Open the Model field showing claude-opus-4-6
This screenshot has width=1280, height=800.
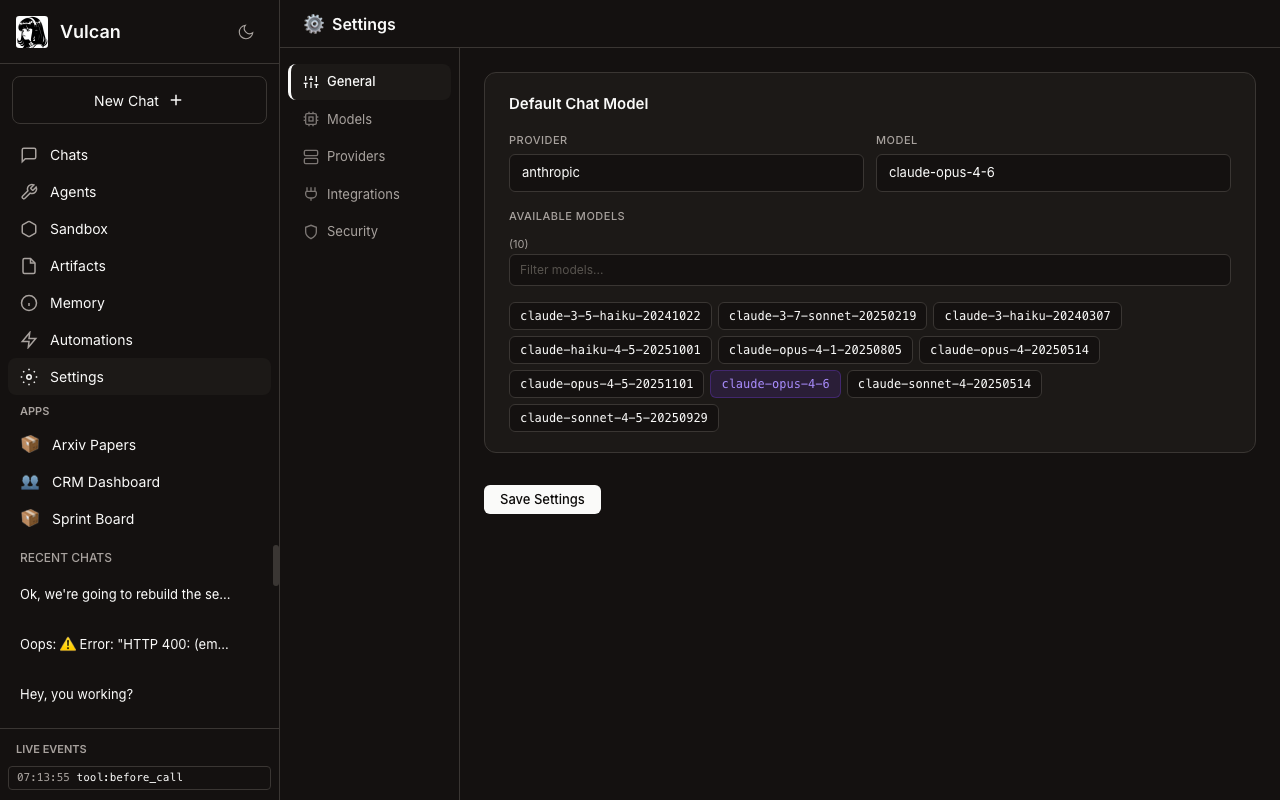coord(1053,173)
